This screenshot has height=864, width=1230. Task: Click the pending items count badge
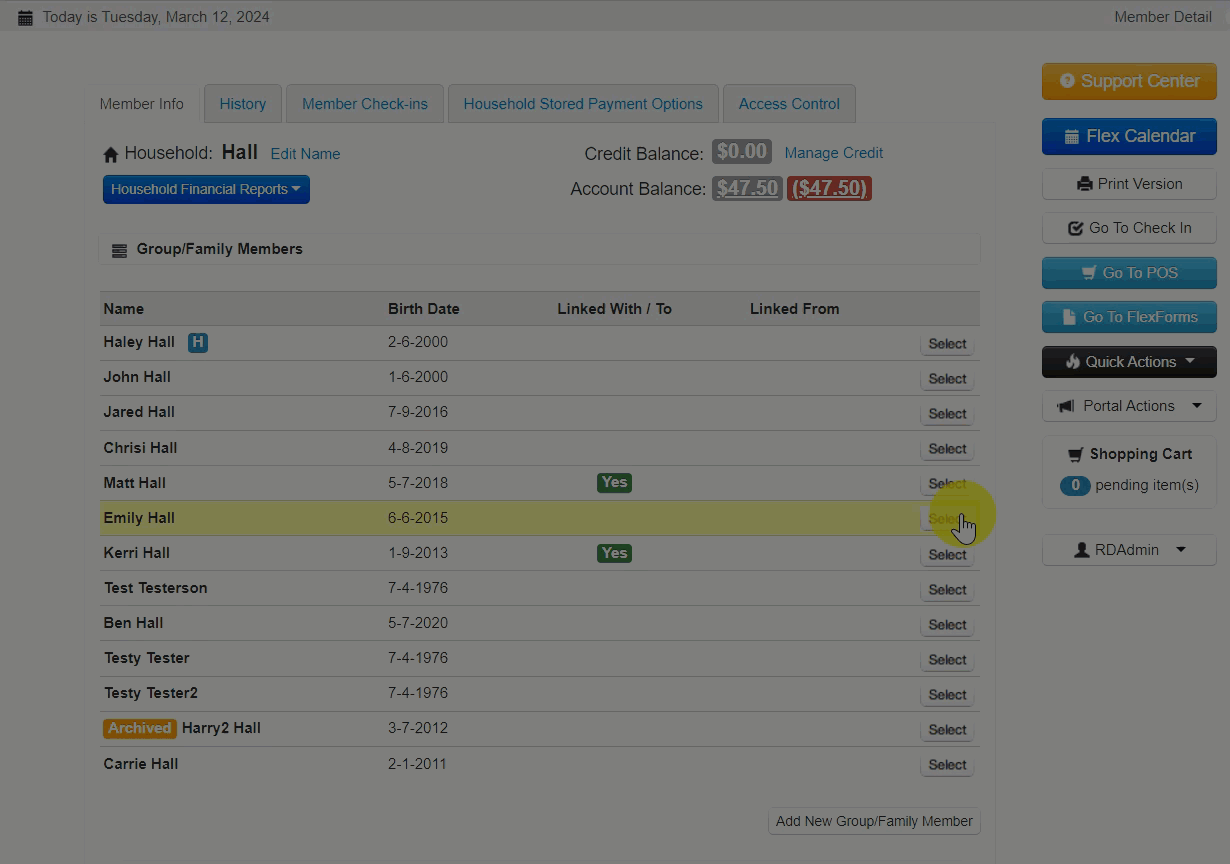(x=1075, y=485)
